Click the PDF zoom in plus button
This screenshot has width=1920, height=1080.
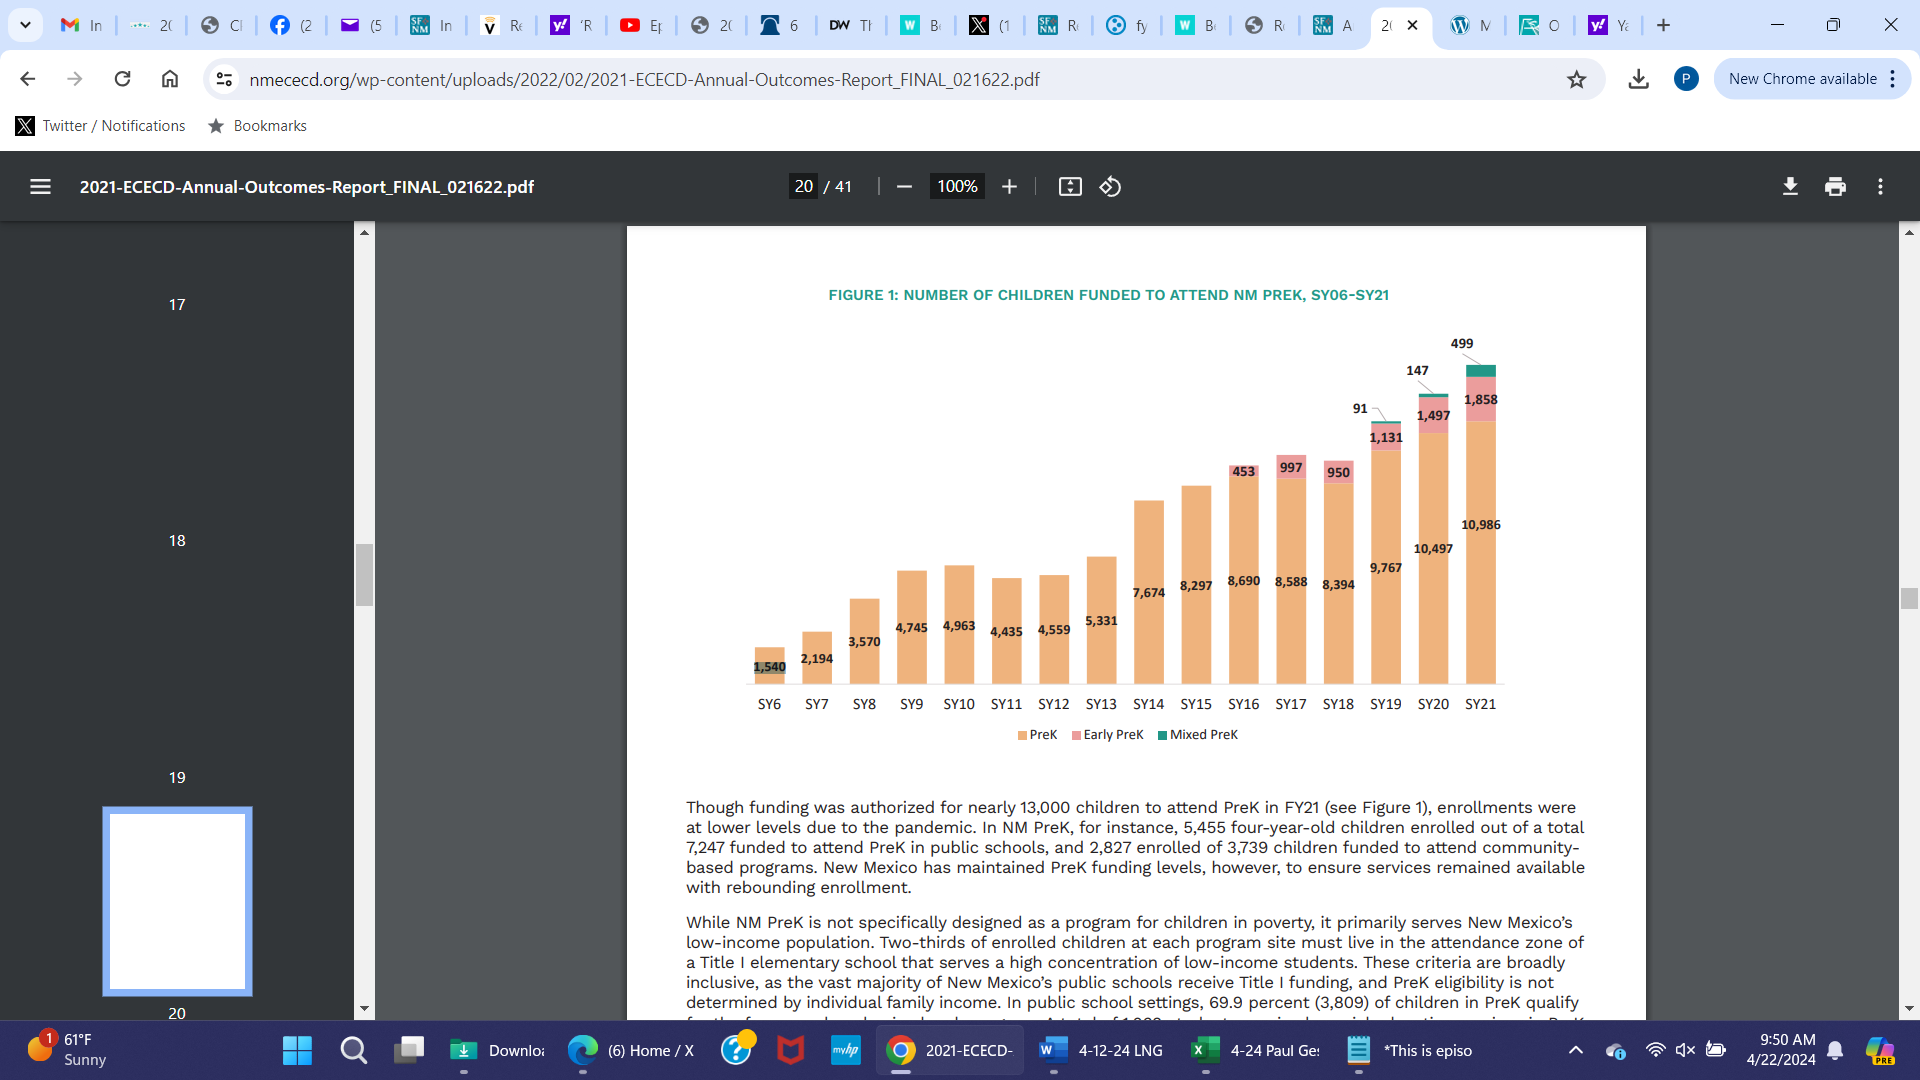pos(1009,187)
